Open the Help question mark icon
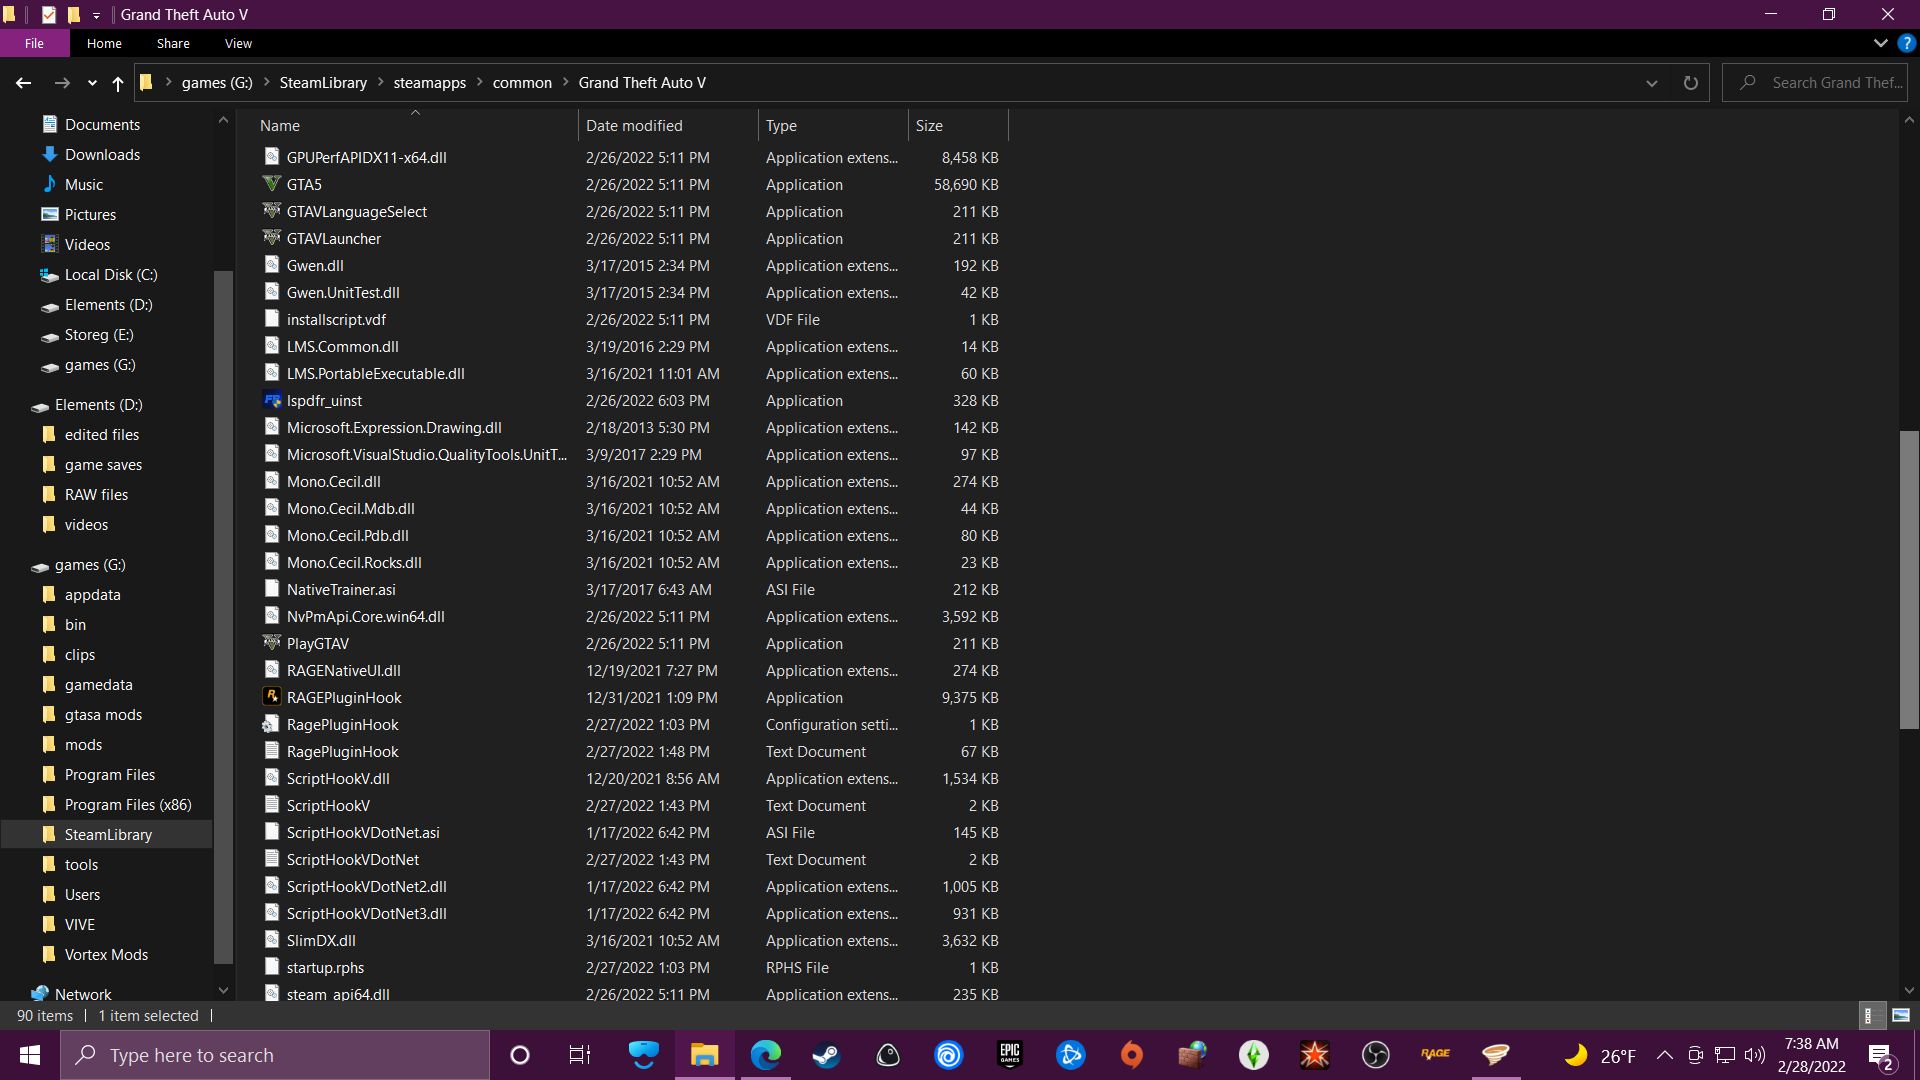The width and height of the screenshot is (1920, 1080). coord(1907,43)
